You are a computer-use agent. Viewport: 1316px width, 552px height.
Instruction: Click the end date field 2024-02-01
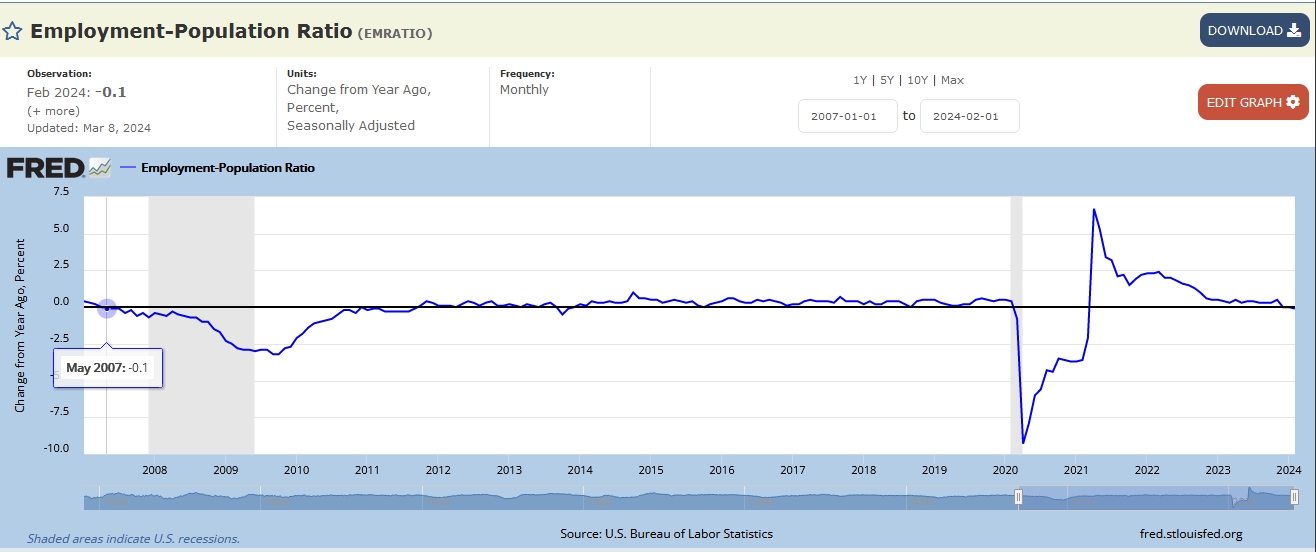point(969,116)
